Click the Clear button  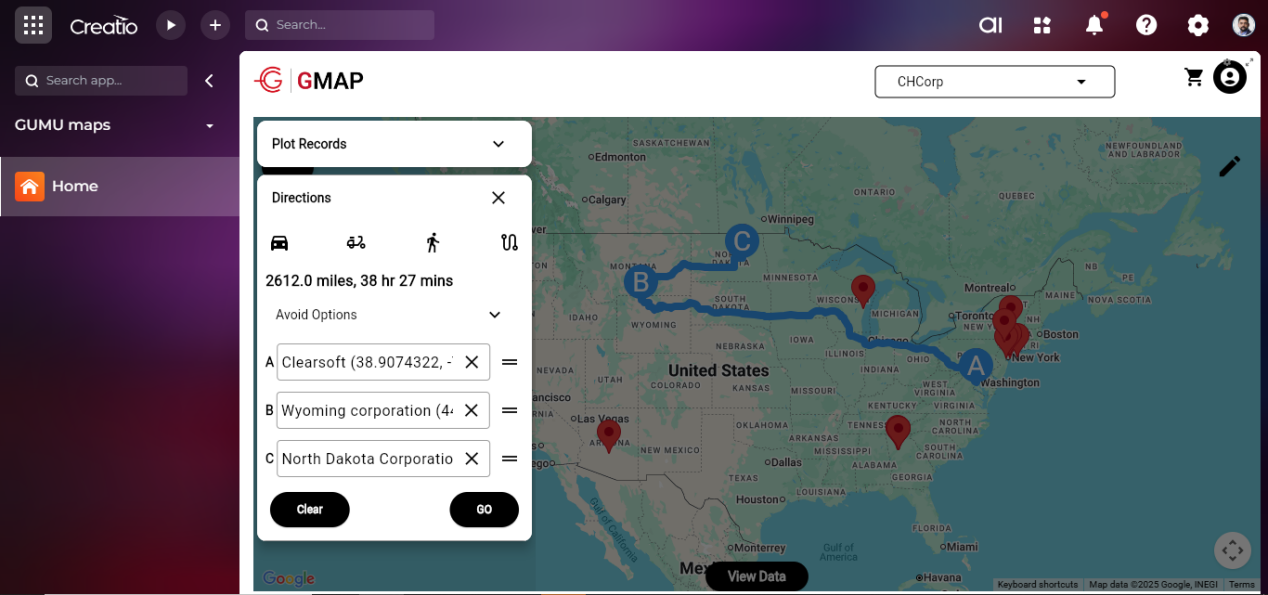310,509
